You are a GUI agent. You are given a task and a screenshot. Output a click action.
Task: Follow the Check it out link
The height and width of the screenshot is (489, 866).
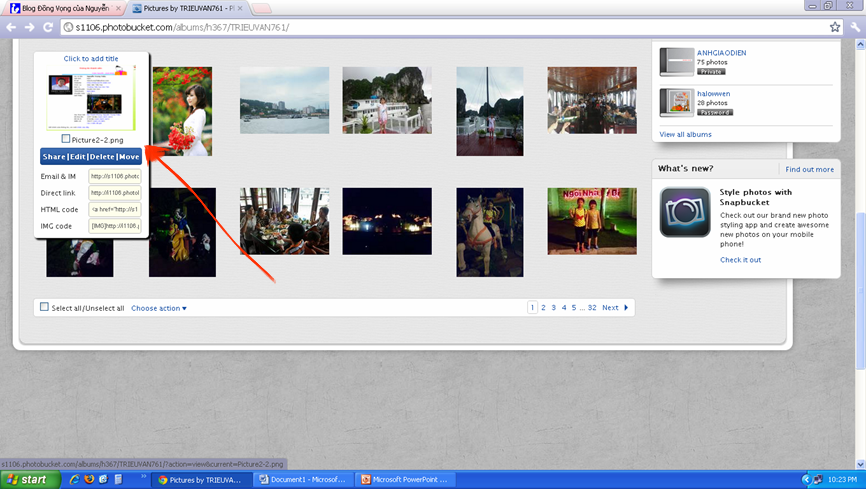tap(740, 260)
